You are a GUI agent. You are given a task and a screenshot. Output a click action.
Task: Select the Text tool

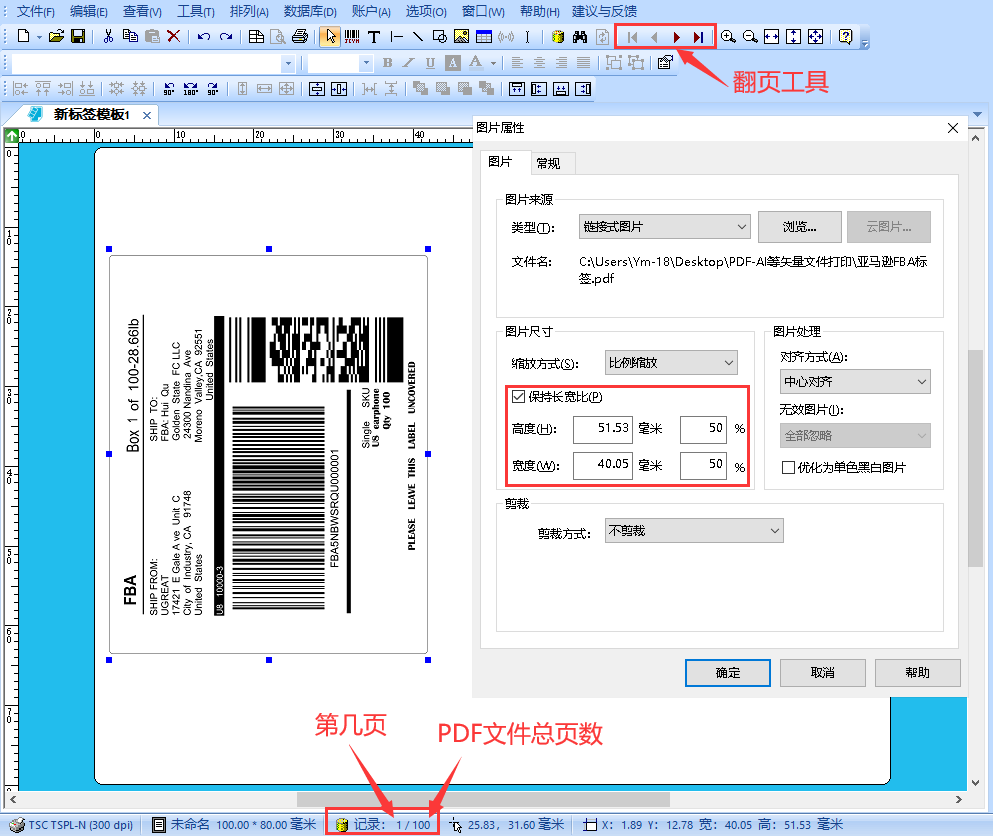[375, 37]
